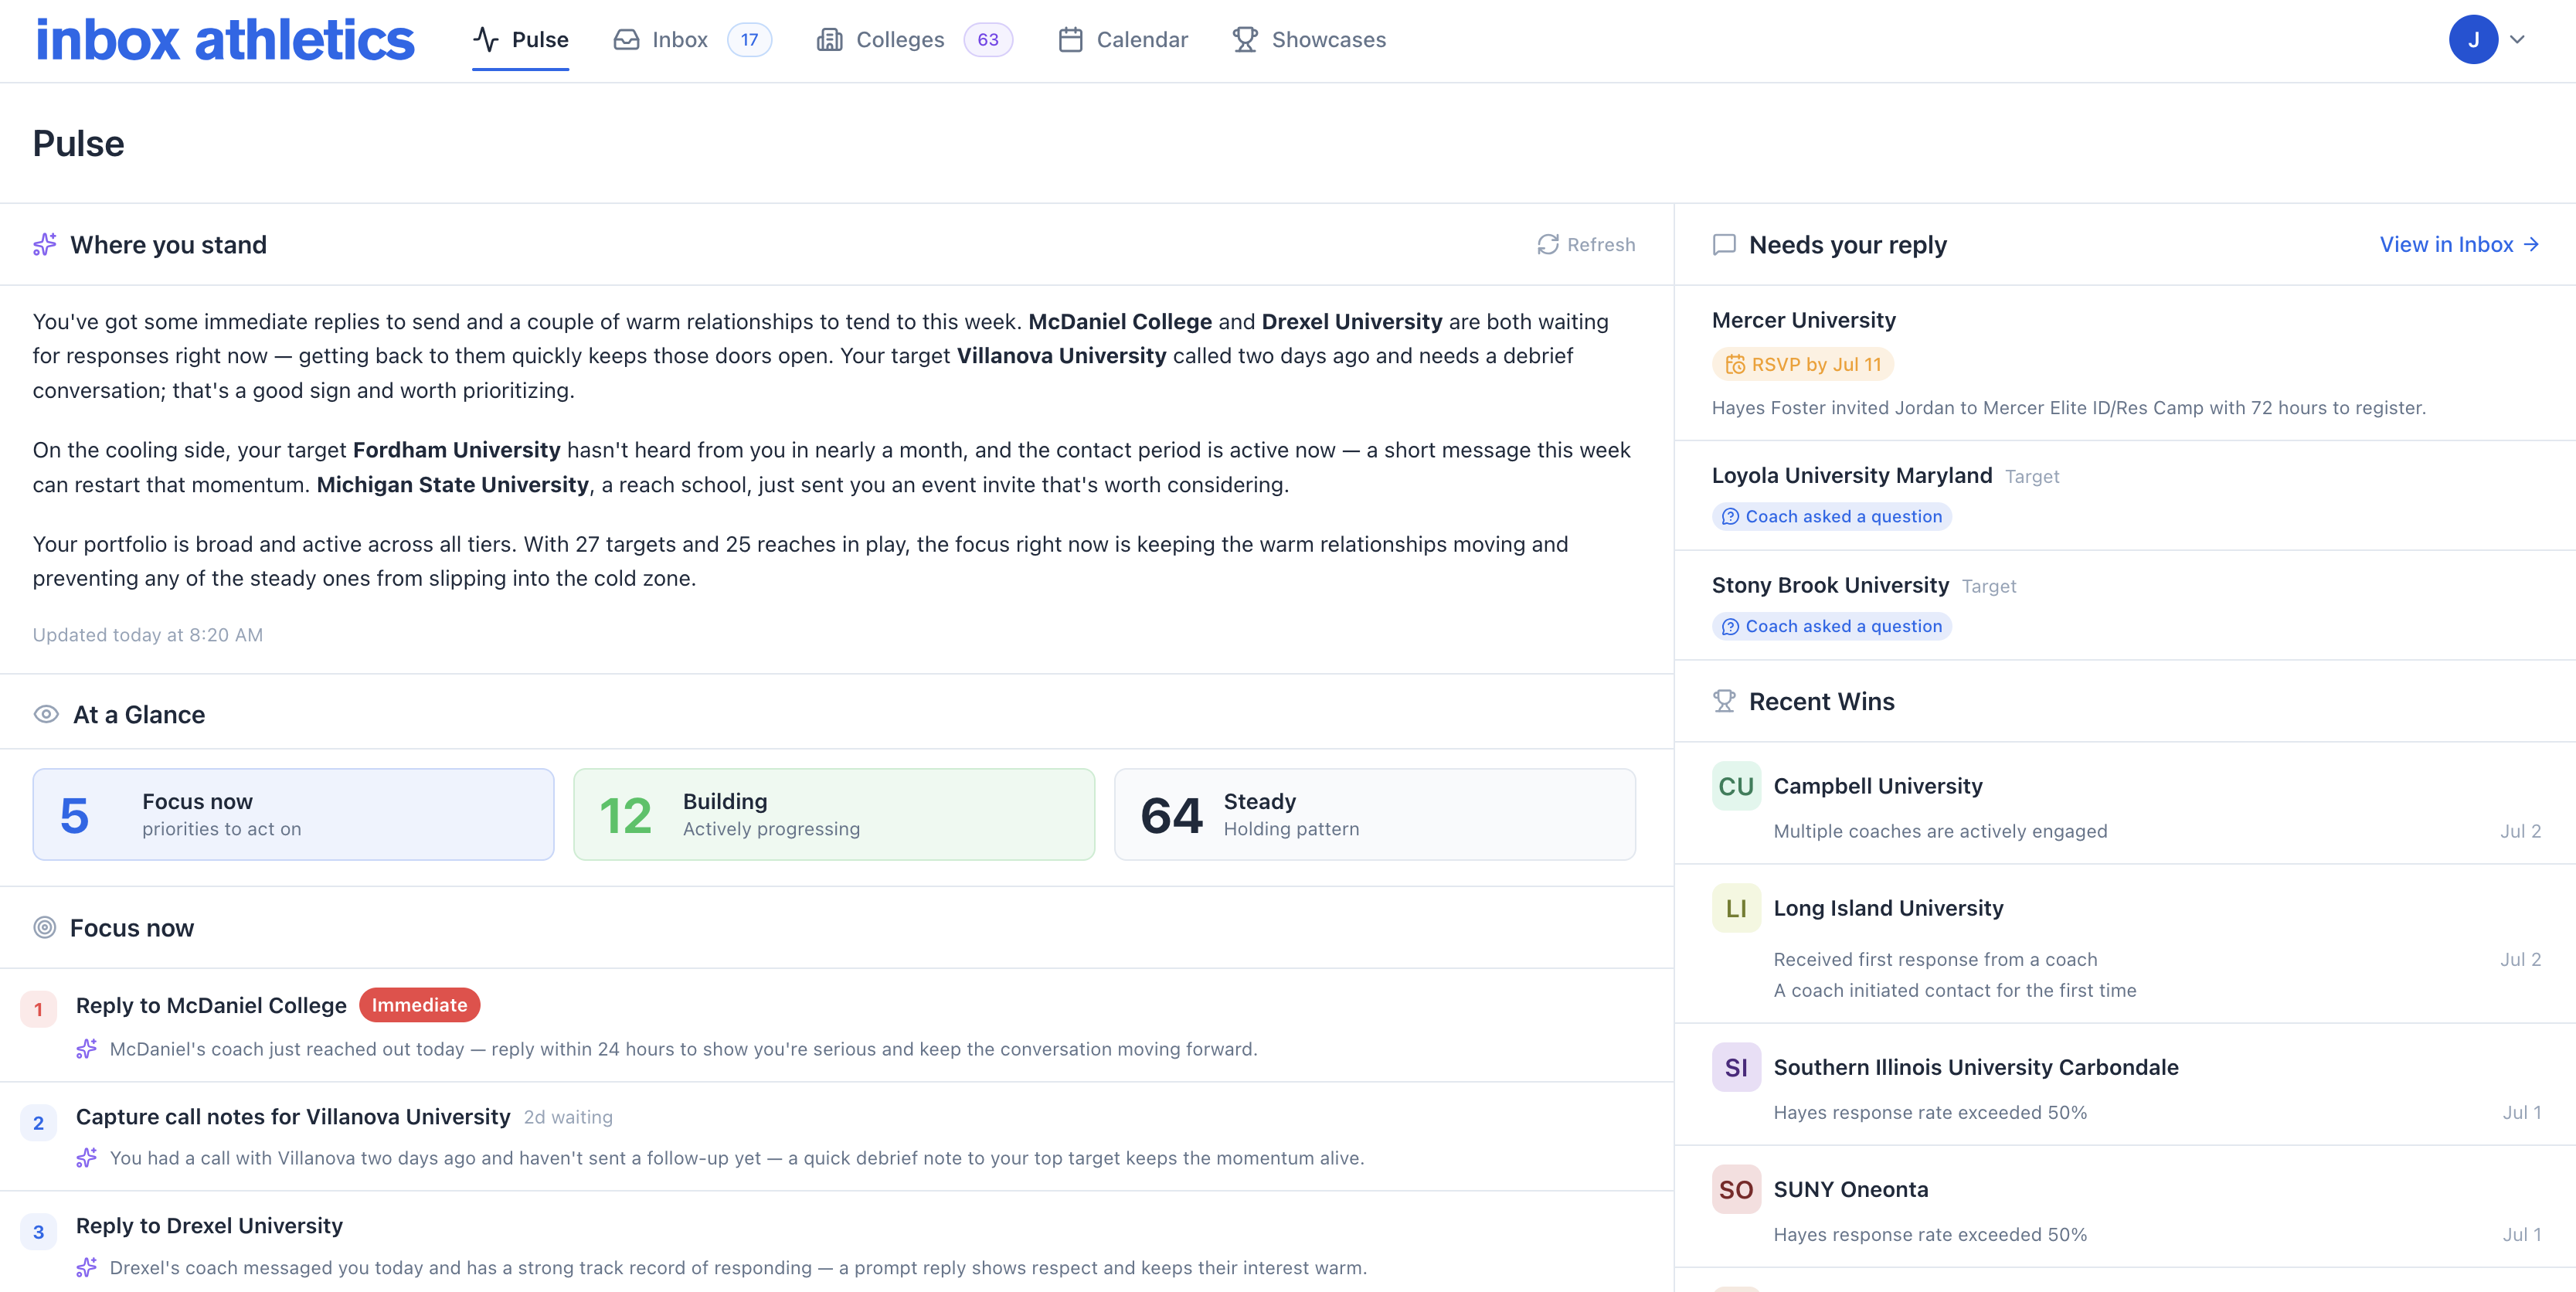This screenshot has height=1292, width=2576.
Task: Click bold McDaniel College in summary
Action: tap(1120, 321)
